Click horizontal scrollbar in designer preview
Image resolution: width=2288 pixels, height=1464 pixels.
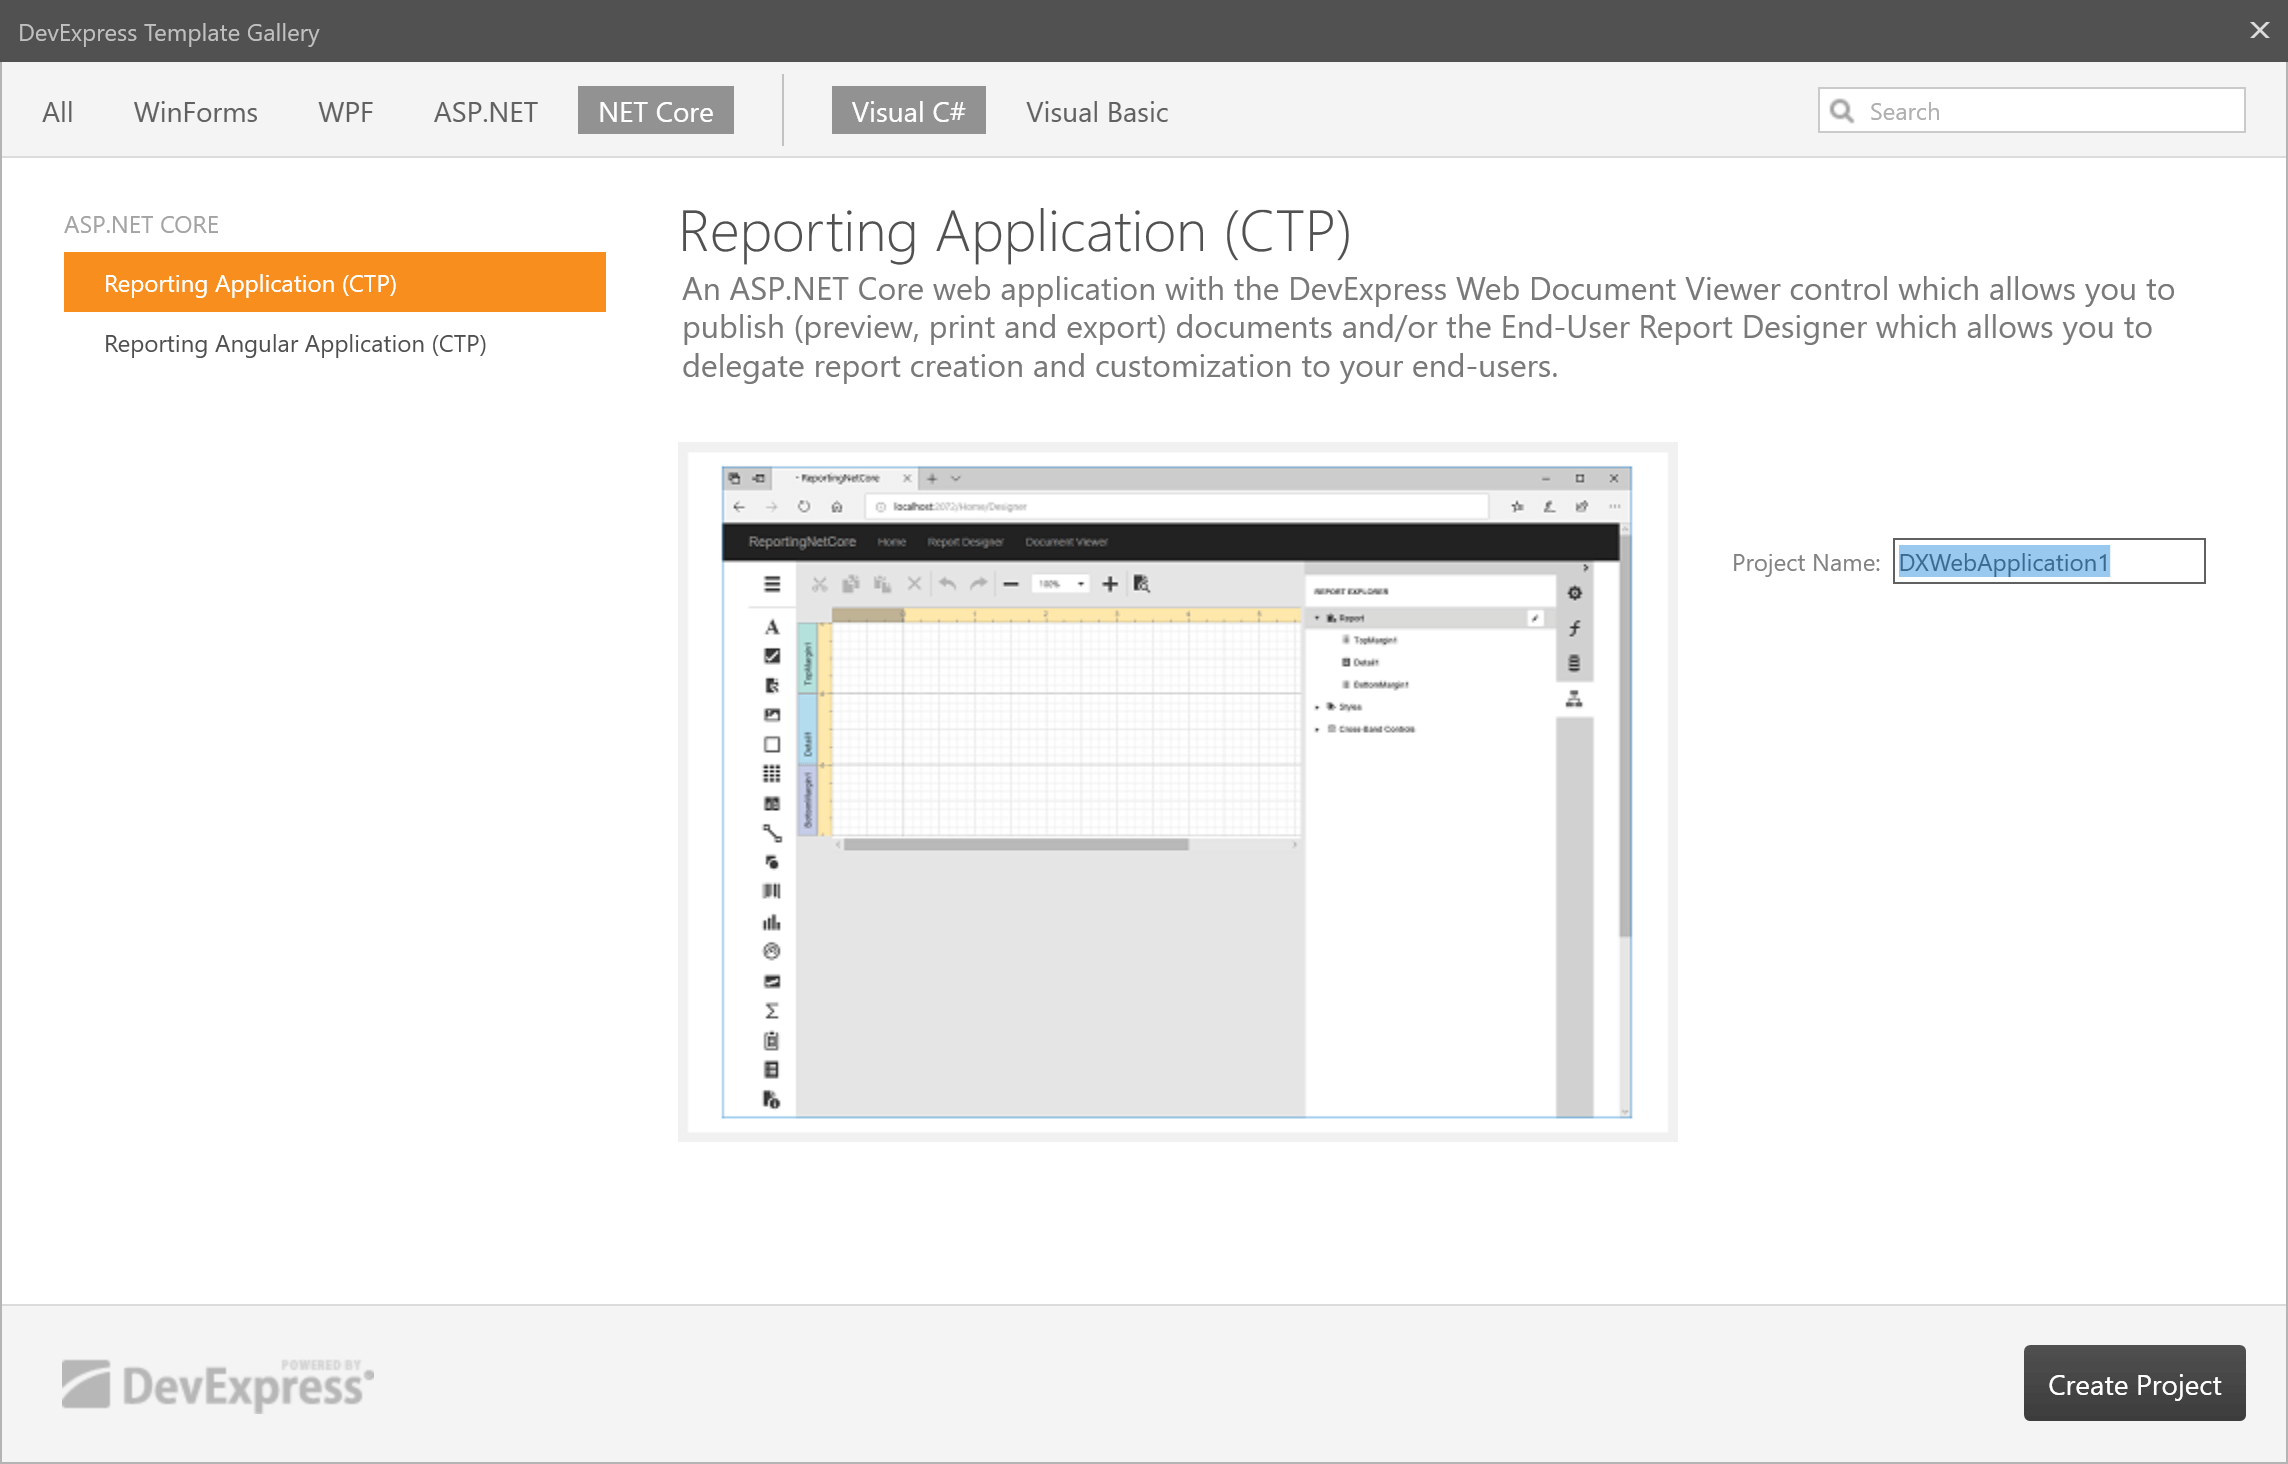1015,845
